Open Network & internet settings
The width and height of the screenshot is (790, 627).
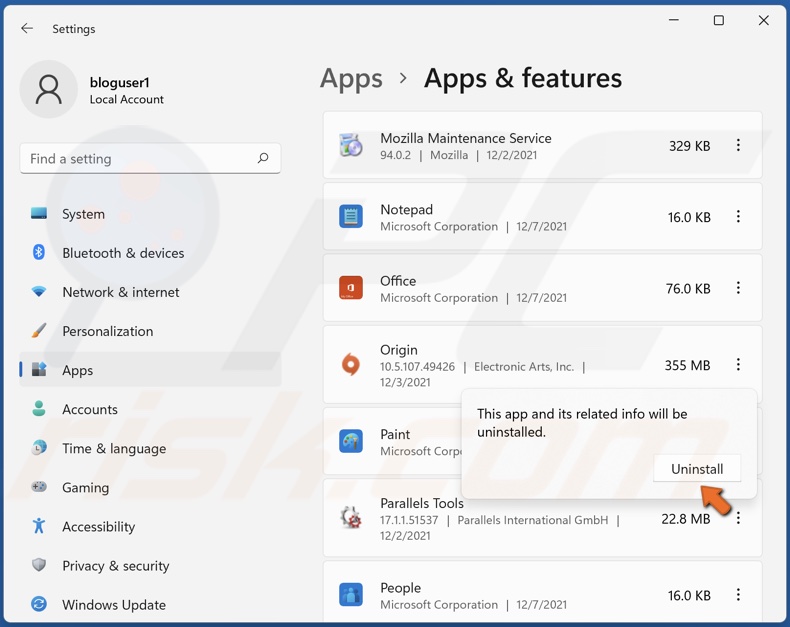click(x=150, y=292)
